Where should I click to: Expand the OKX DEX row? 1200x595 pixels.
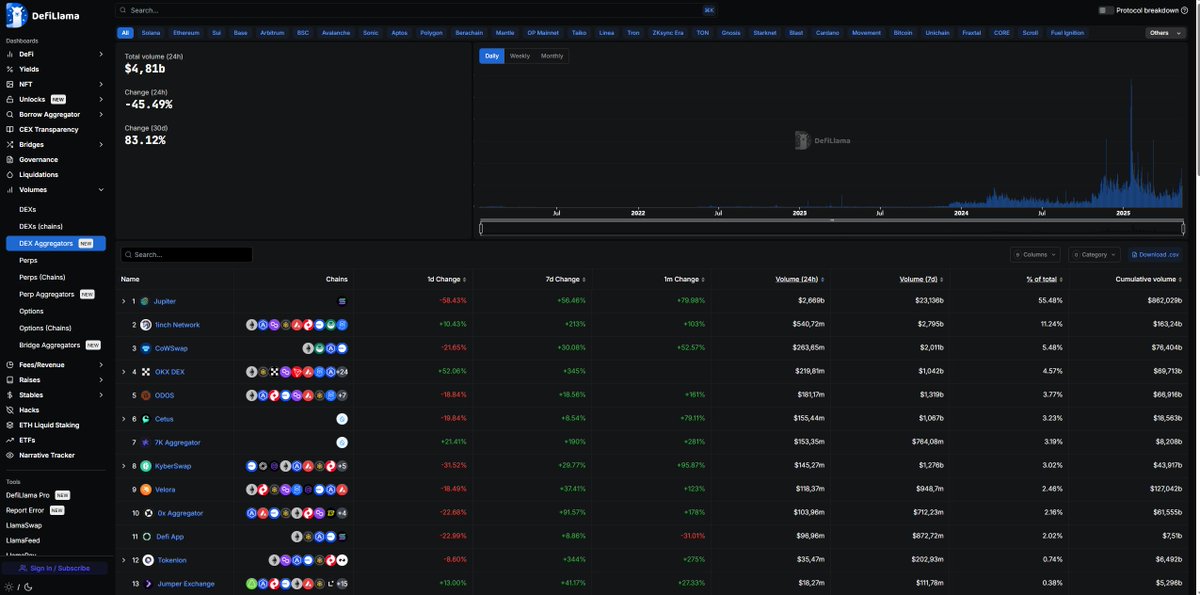point(124,372)
